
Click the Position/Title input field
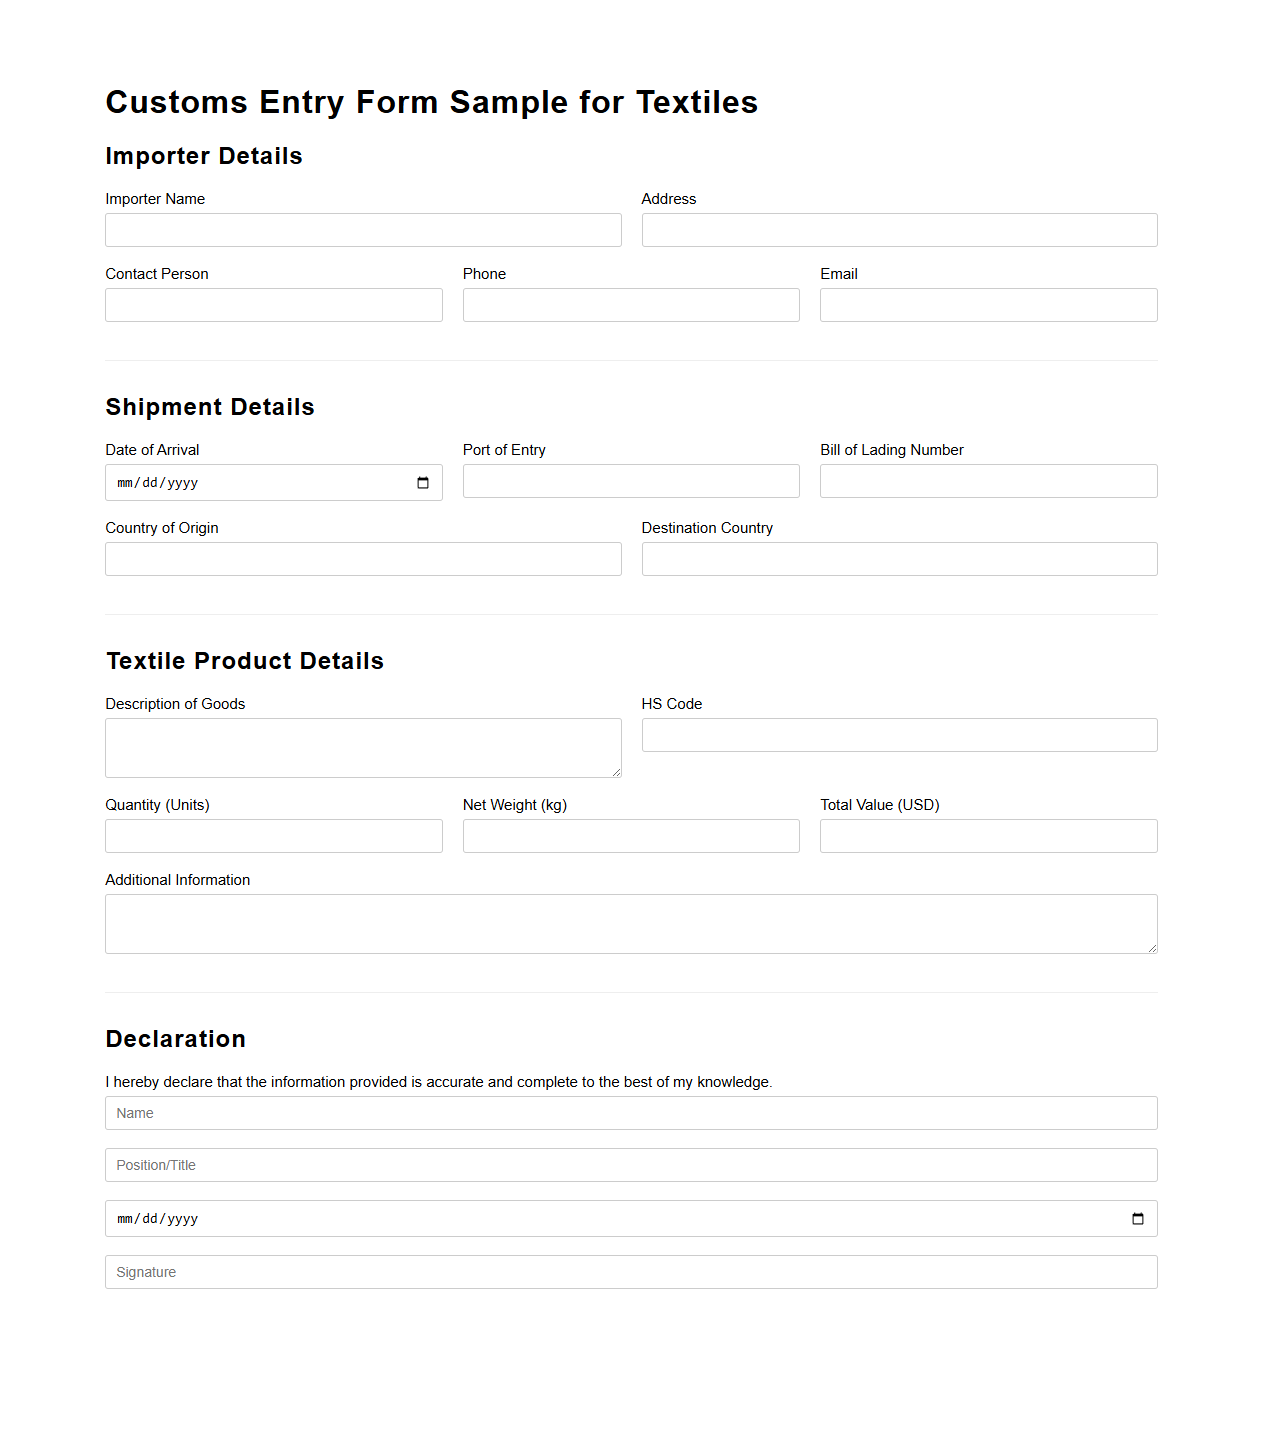coord(630,1165)
